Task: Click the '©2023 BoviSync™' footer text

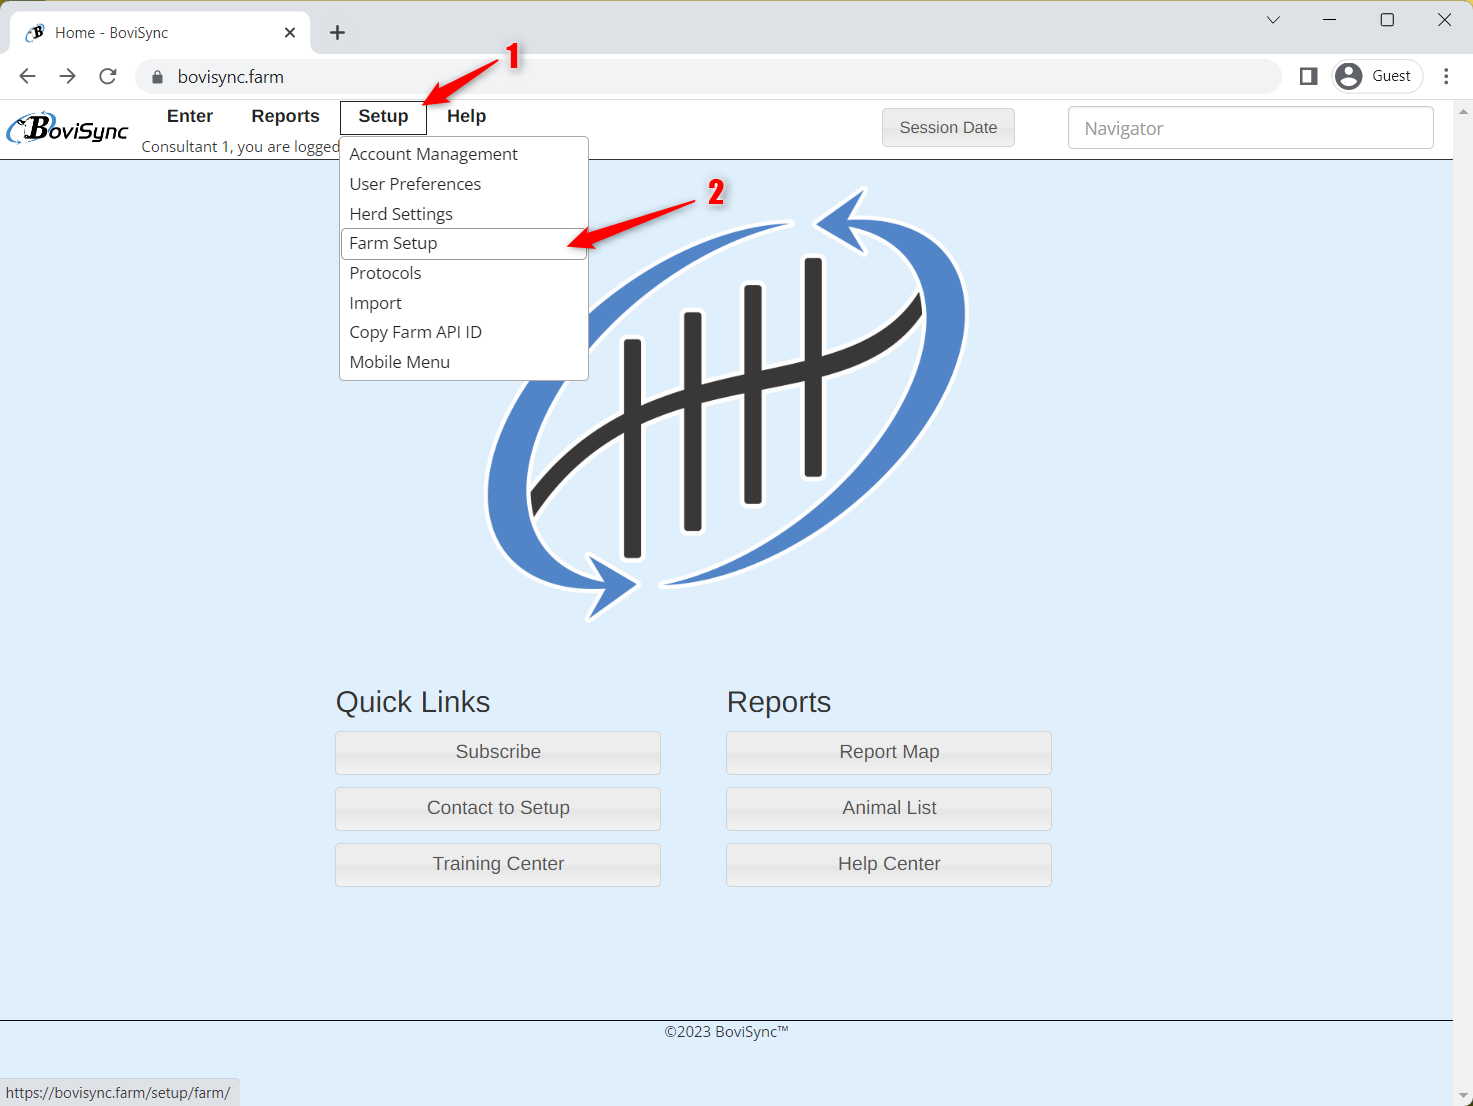Action: coord(727,1032)
